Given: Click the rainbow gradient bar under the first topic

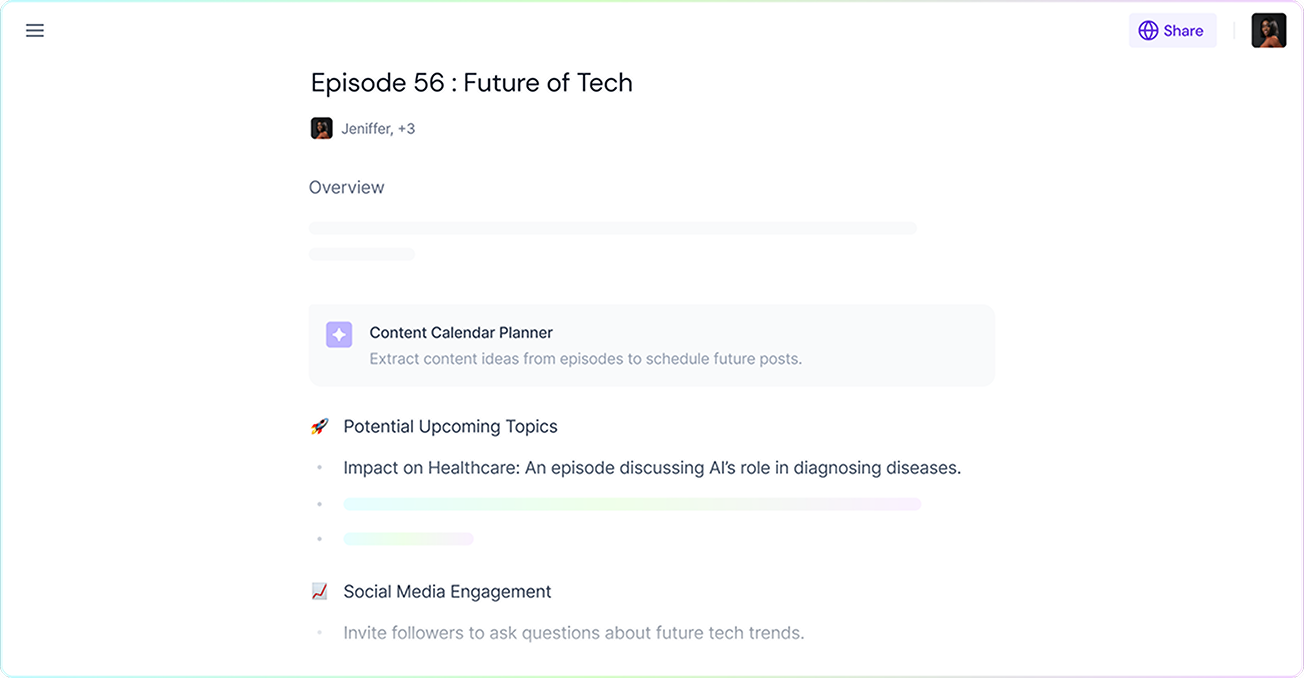Looking at the screenshot, I should (632, 503).
